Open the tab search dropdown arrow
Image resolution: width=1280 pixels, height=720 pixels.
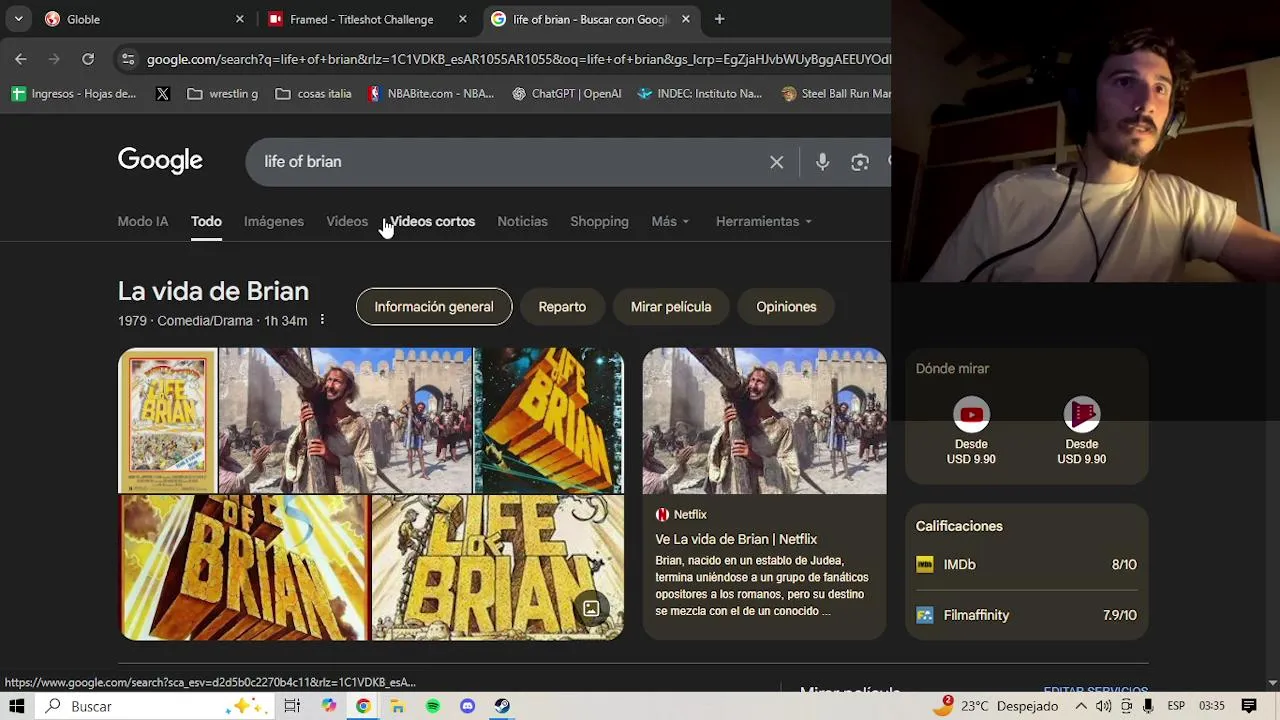[18, 19]
